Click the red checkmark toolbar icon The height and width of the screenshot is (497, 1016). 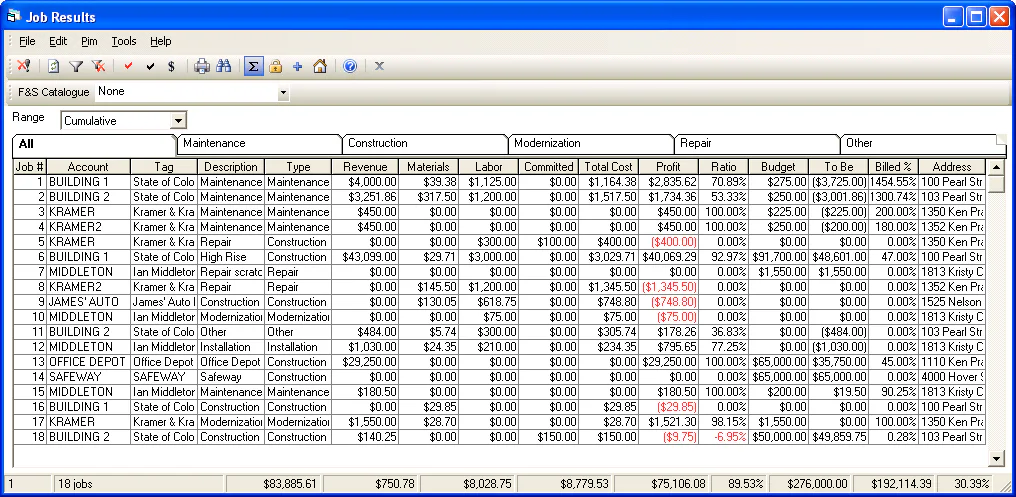pos(128,66)
